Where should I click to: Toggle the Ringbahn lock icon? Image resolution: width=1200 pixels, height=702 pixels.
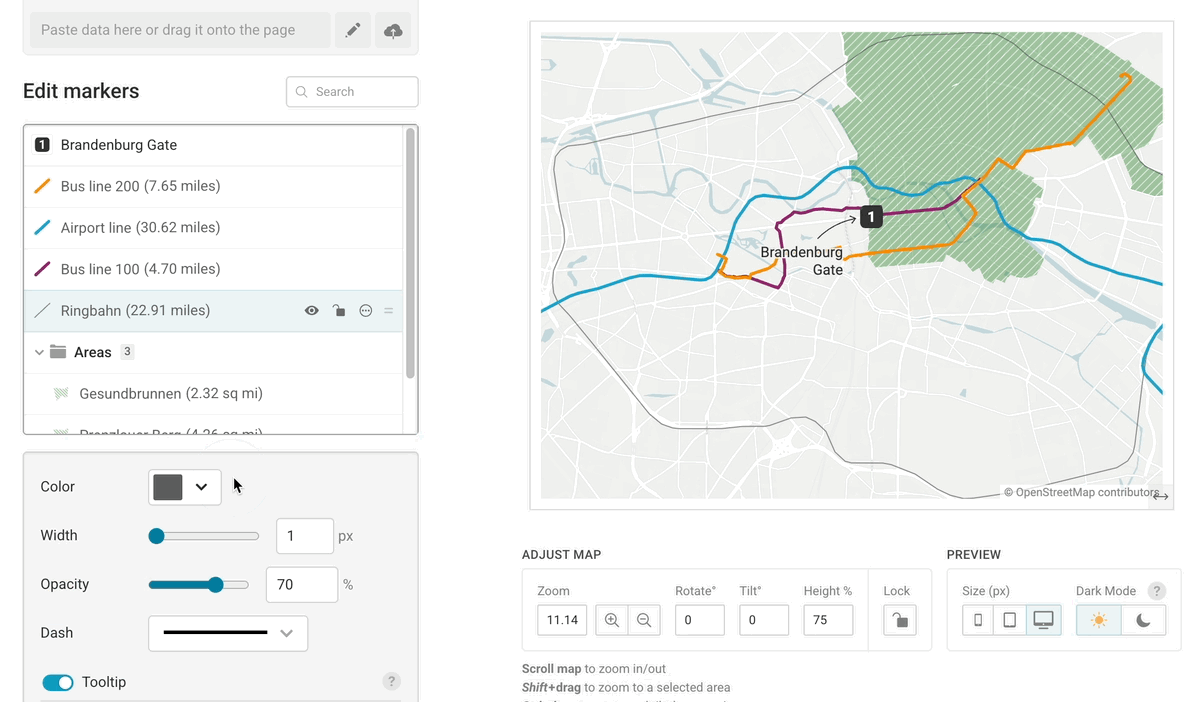[x=339, y=311]
